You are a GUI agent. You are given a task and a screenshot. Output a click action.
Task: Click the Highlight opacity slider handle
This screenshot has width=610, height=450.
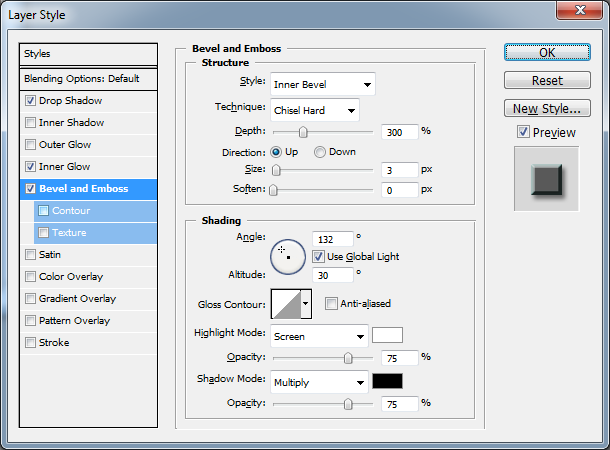click(348, 358)
